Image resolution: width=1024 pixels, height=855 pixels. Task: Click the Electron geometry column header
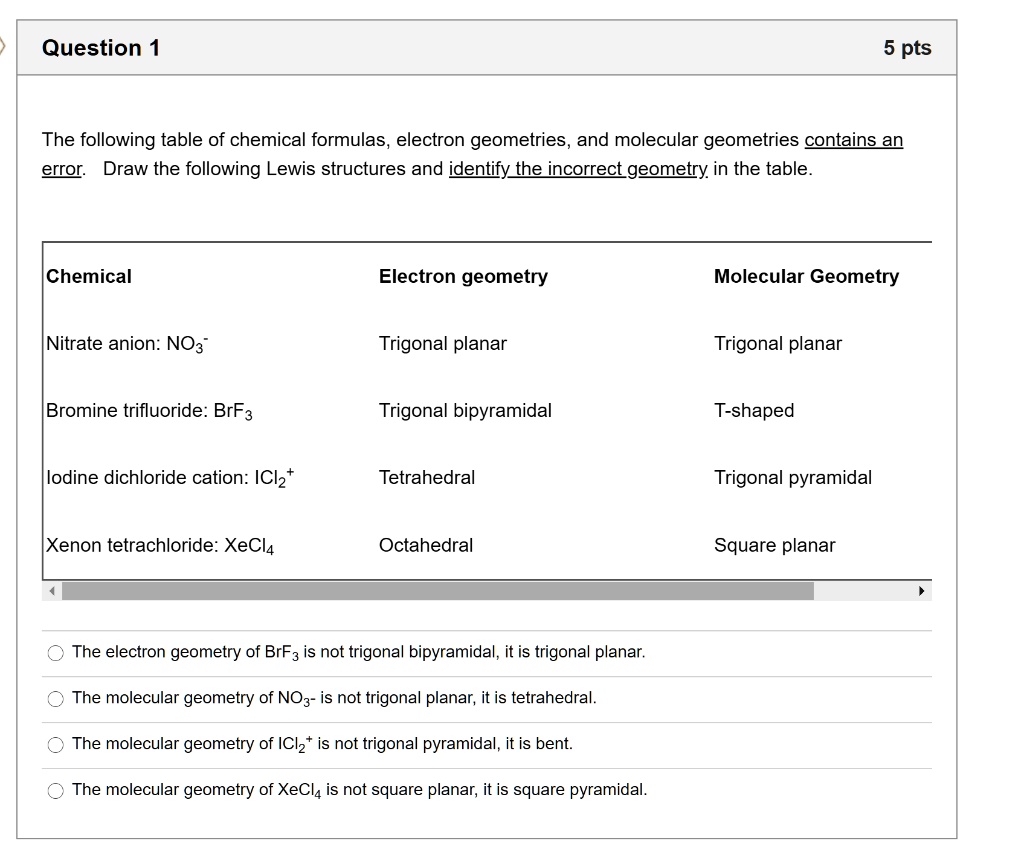462,276
